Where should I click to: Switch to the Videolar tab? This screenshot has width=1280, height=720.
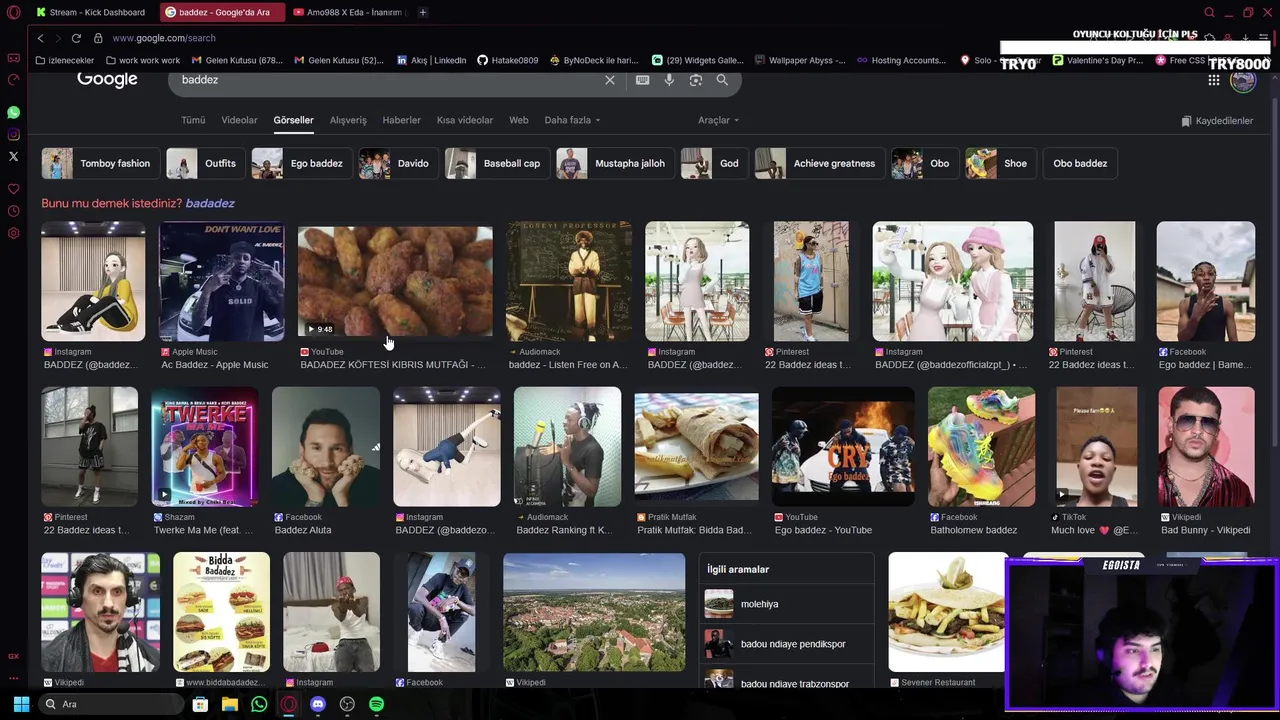click(x=239, y=120)
